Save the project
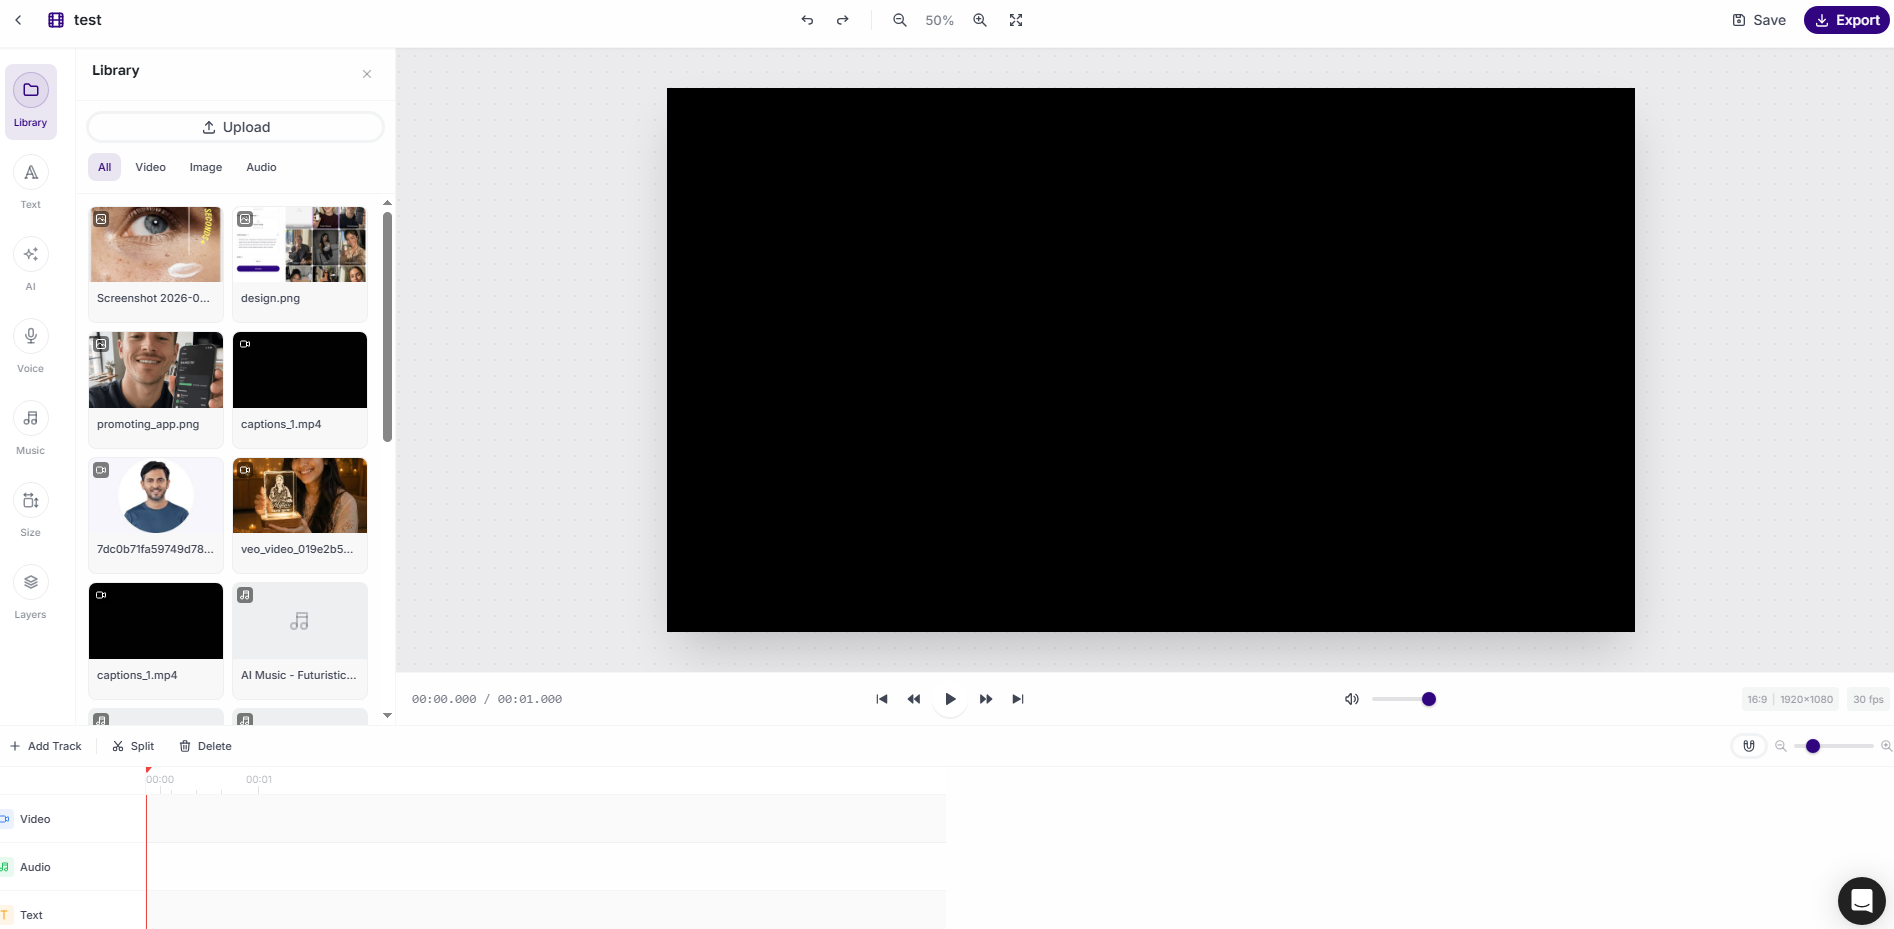 1759,20
